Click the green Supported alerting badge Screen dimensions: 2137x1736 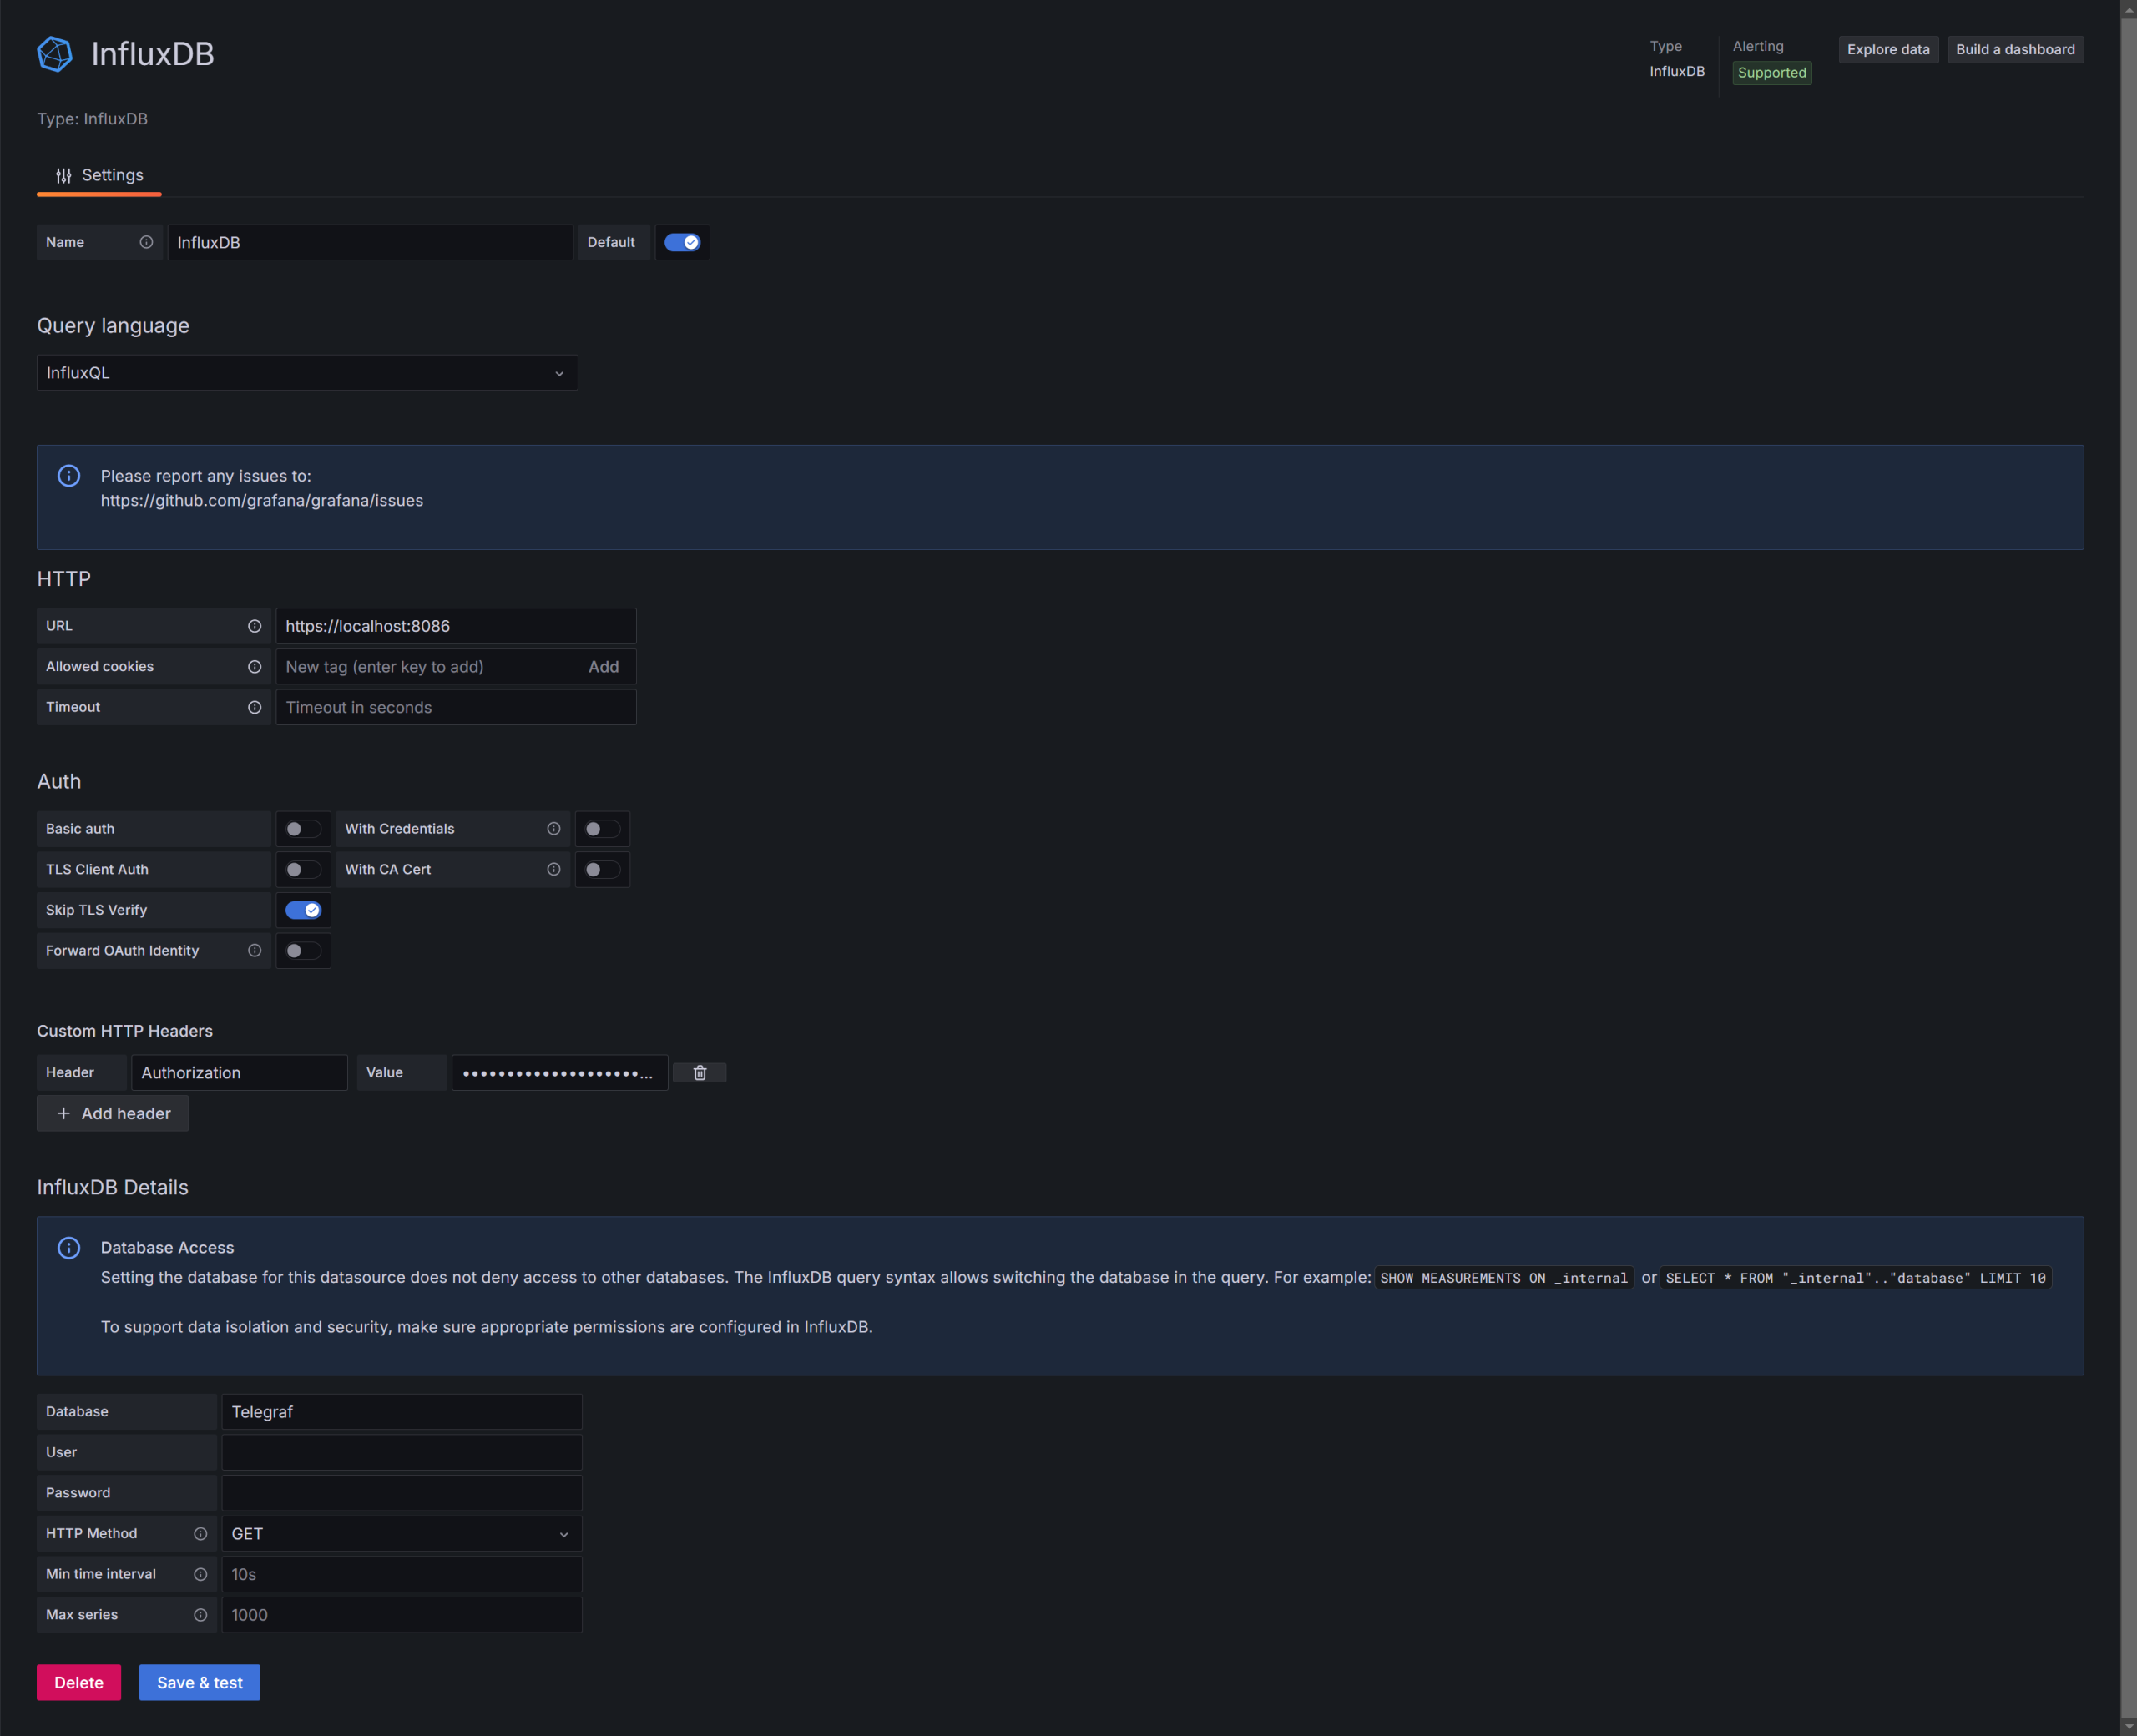point(1772,73)
